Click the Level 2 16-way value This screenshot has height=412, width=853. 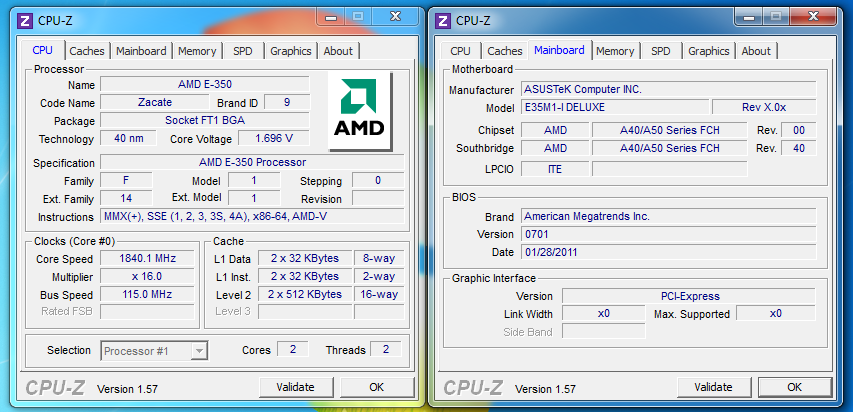[379, 294]
